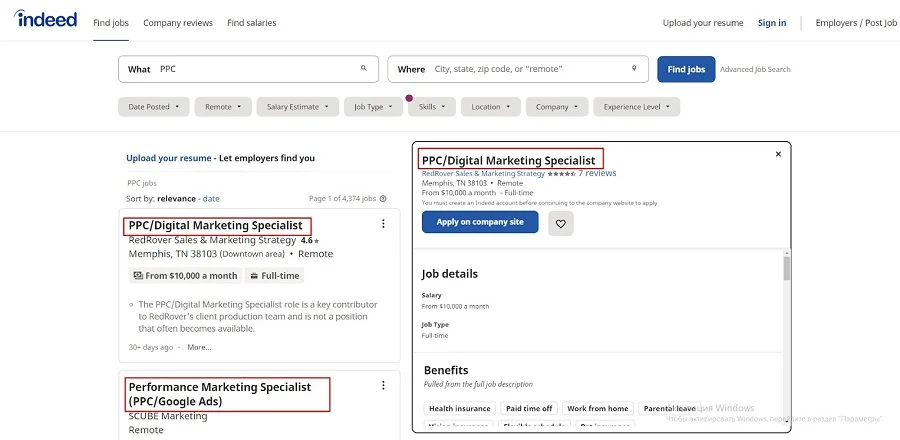Open three-dot menu for PPC/Digital Marketing Specialist card
The image size is (900, 440).
pos(383,224)
